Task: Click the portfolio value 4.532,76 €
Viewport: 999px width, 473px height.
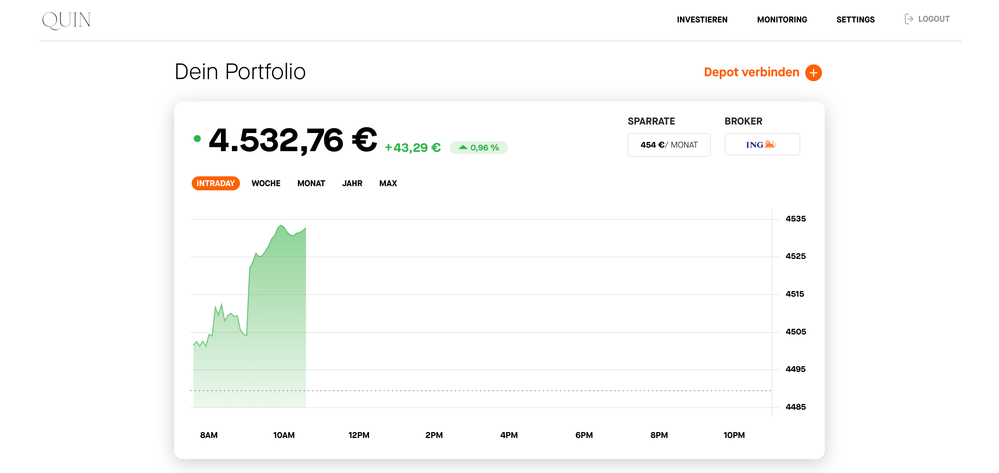Action: pos(291,140)
